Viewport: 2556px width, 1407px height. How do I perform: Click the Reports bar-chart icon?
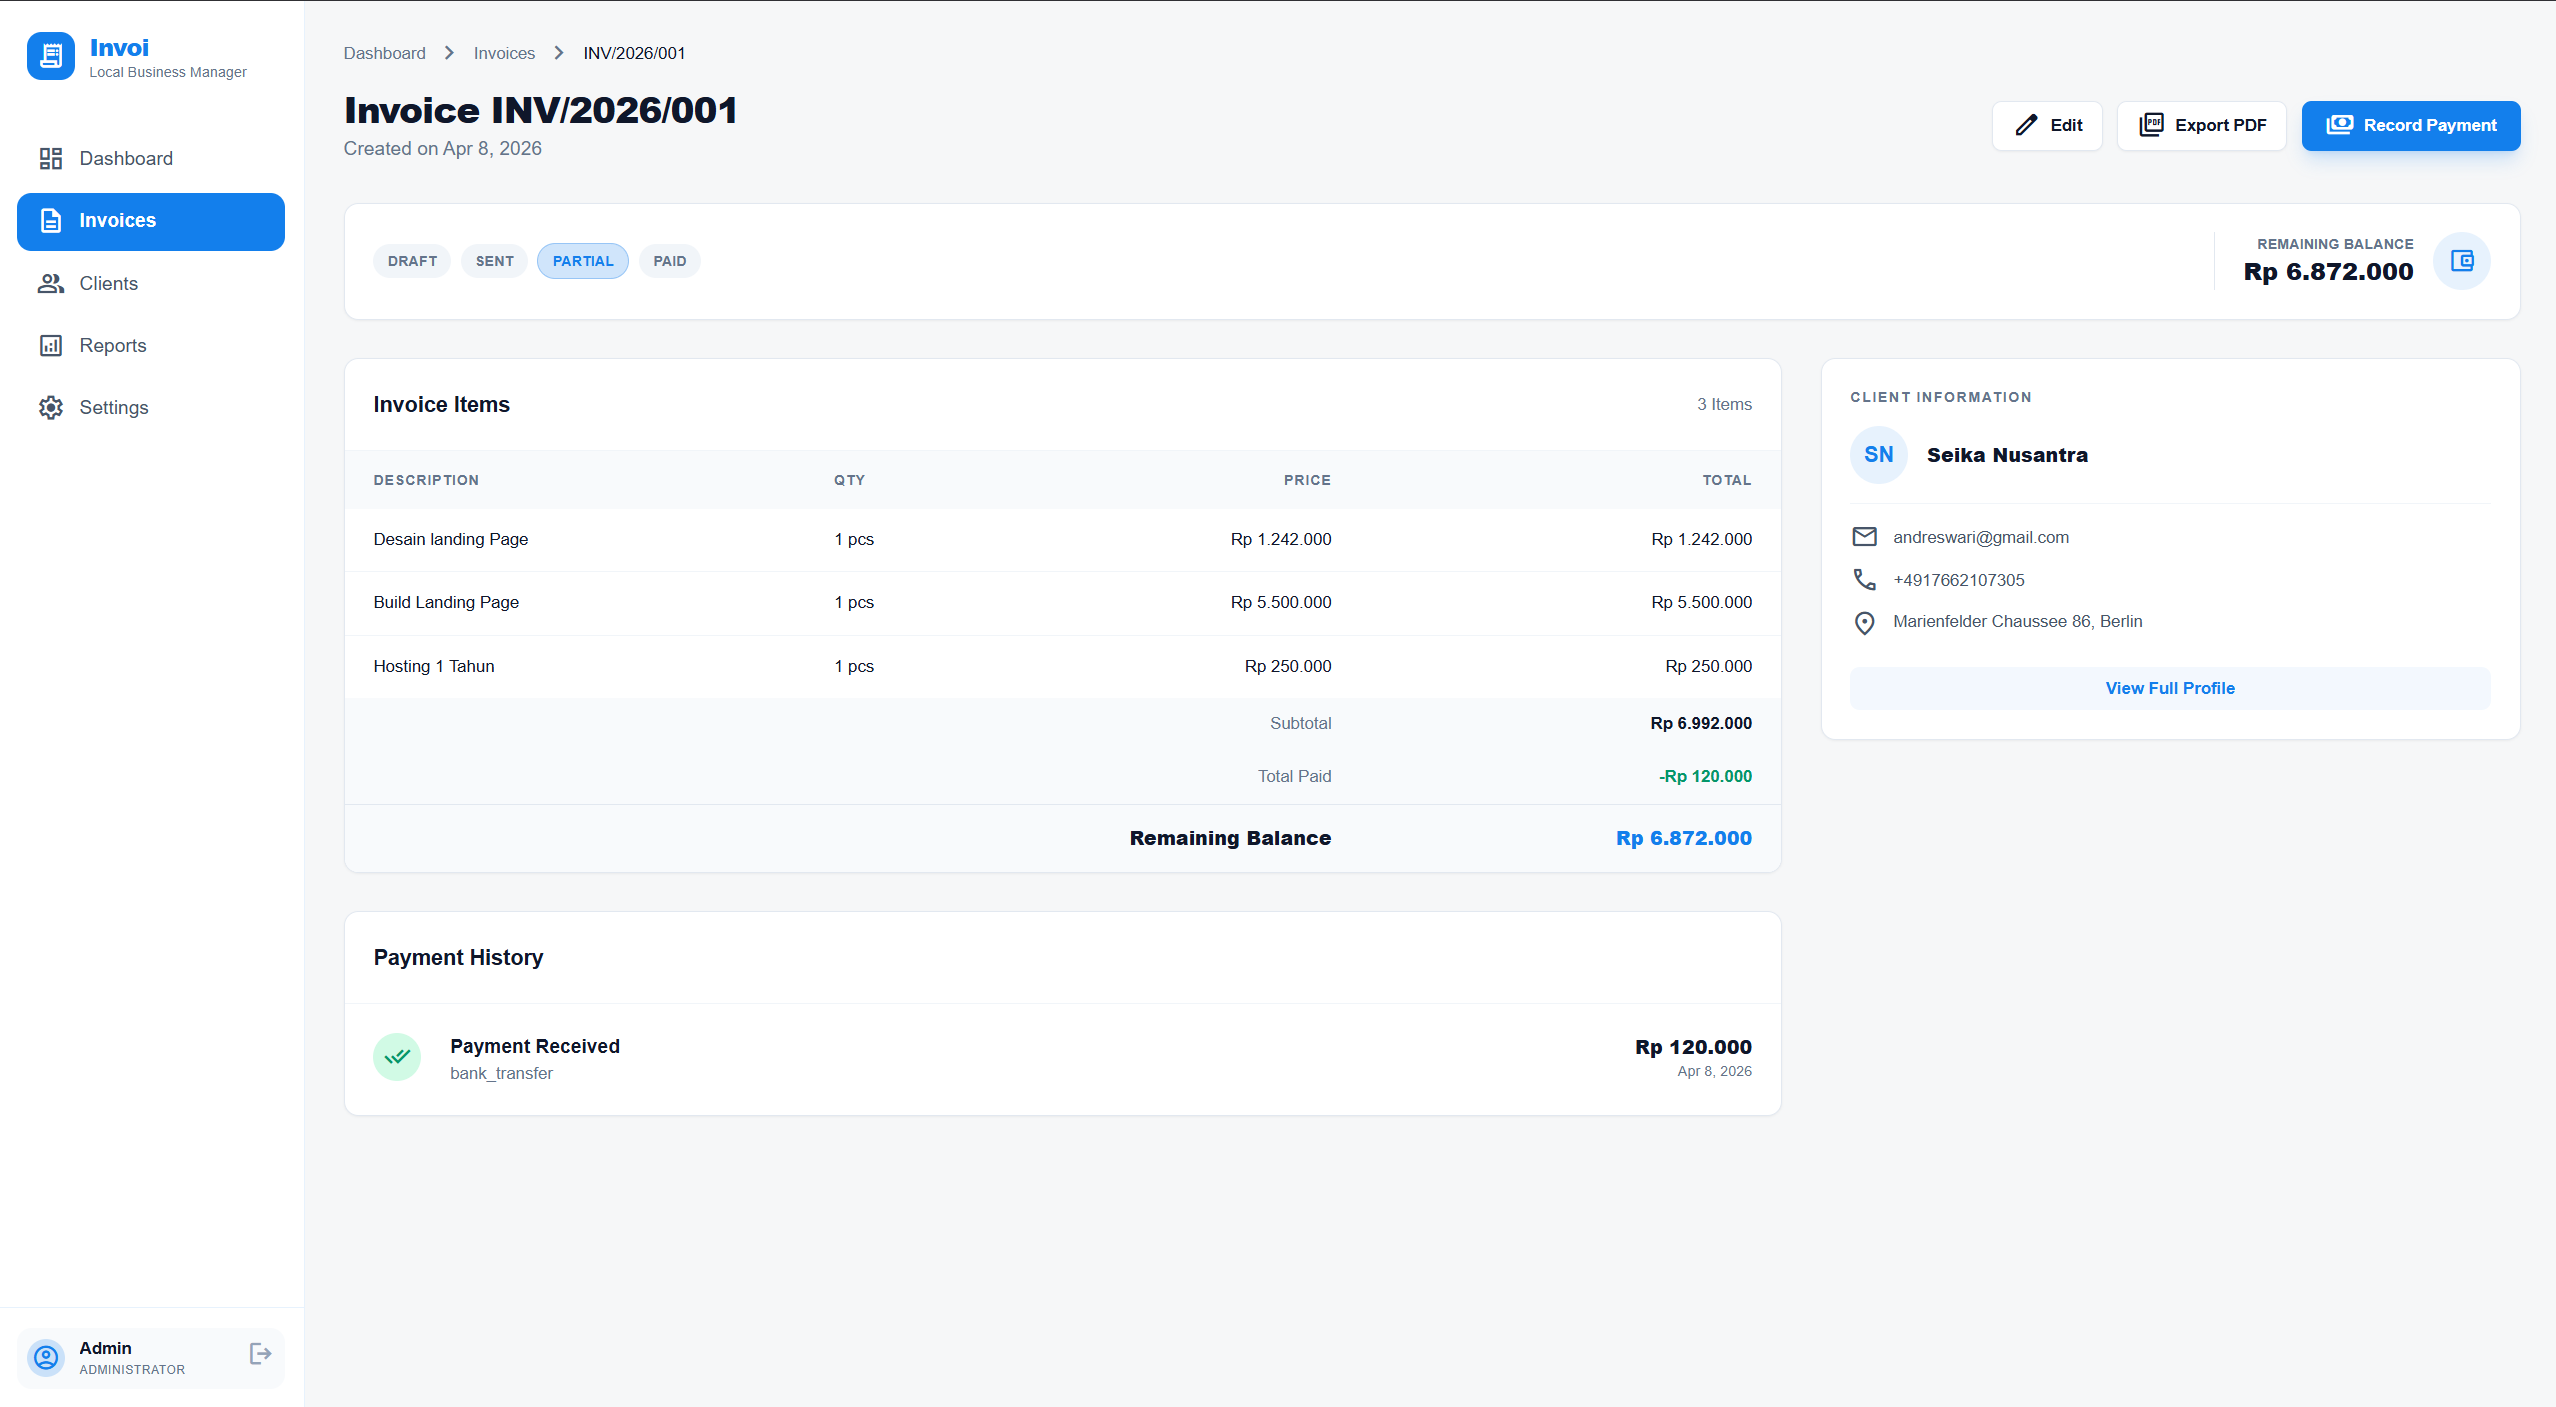50,345
